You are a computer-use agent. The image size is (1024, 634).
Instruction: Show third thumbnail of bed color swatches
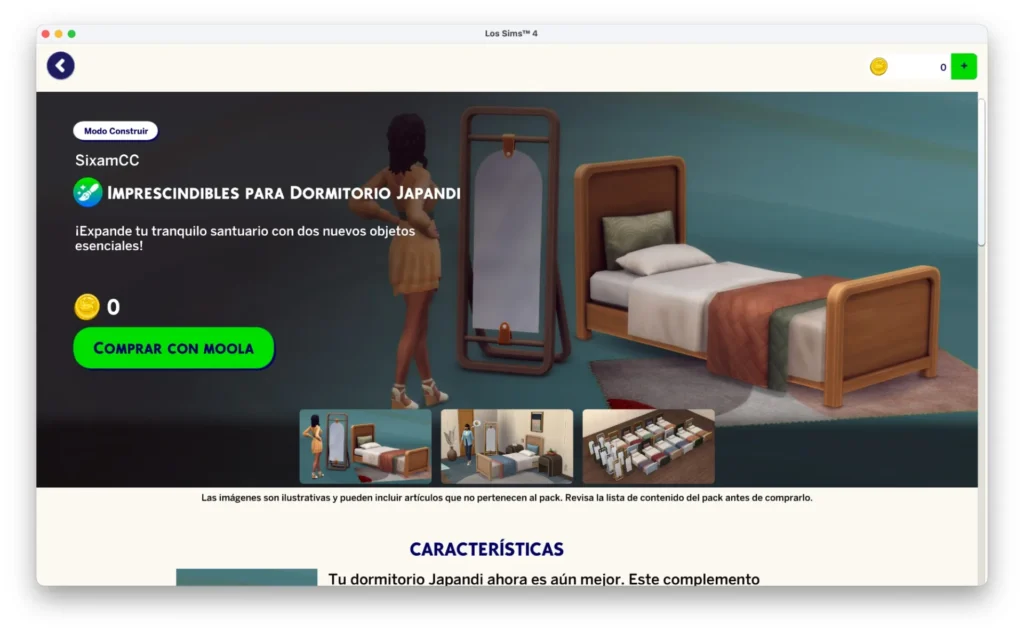point(648,447)
